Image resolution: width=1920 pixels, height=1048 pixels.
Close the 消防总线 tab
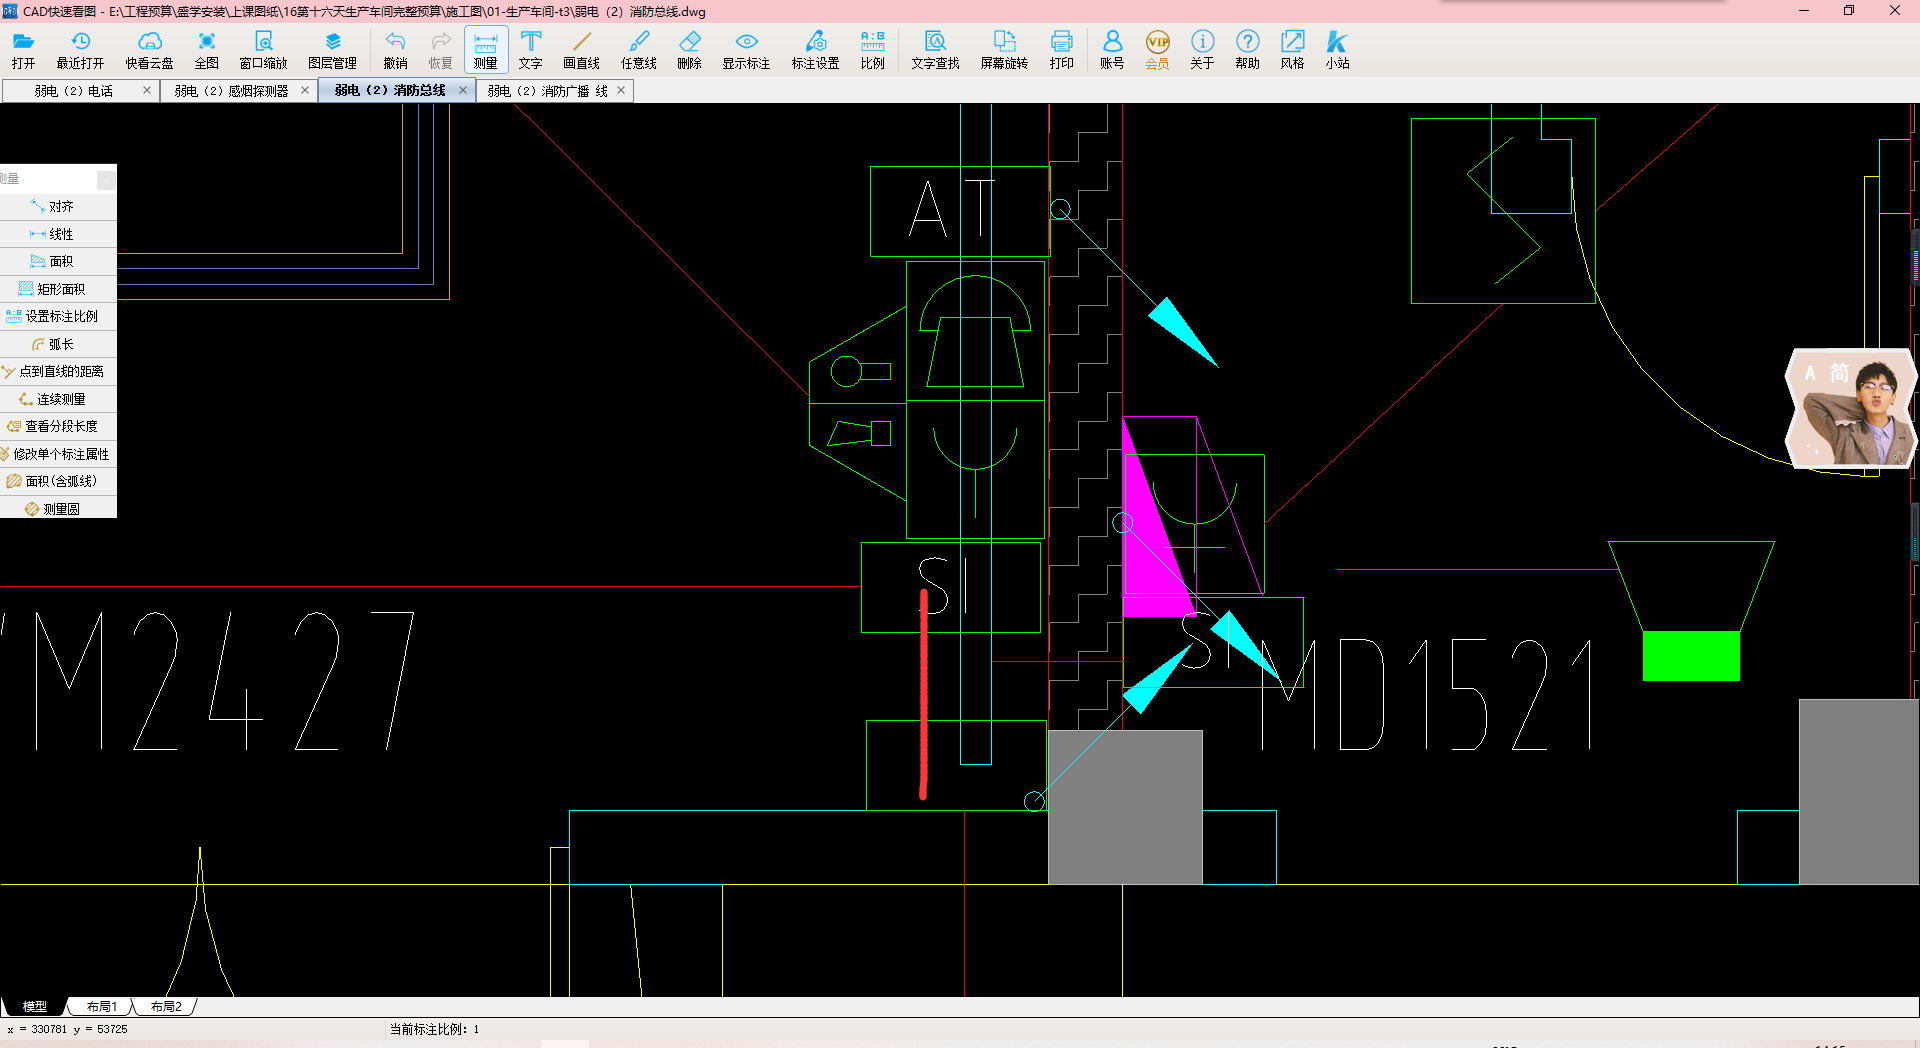(x=463, y=90)
